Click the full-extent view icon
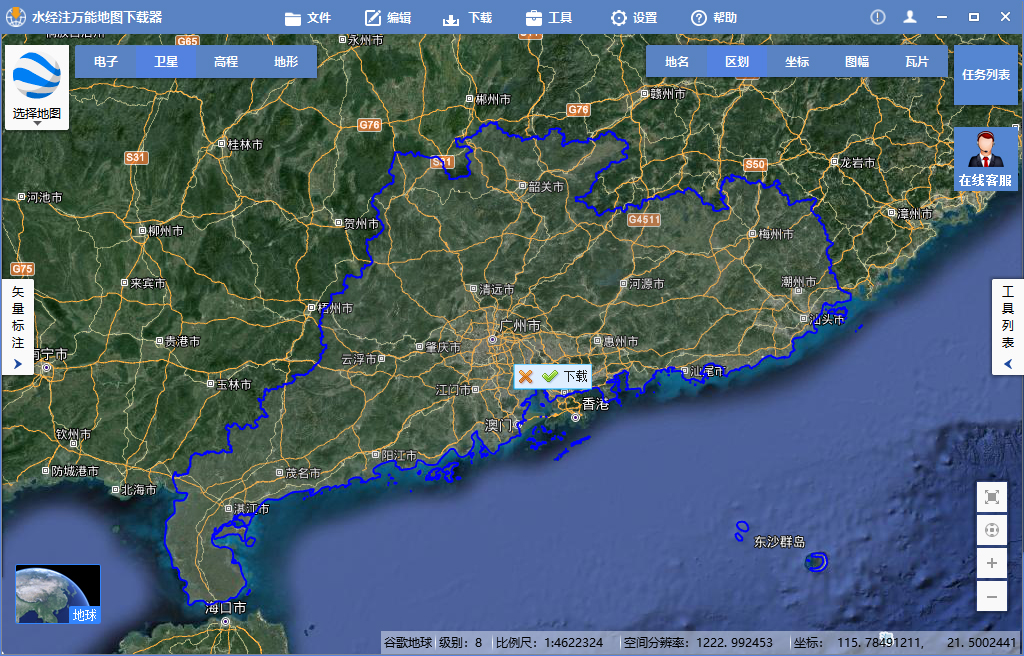1024x656 pixels. [991, 497]
